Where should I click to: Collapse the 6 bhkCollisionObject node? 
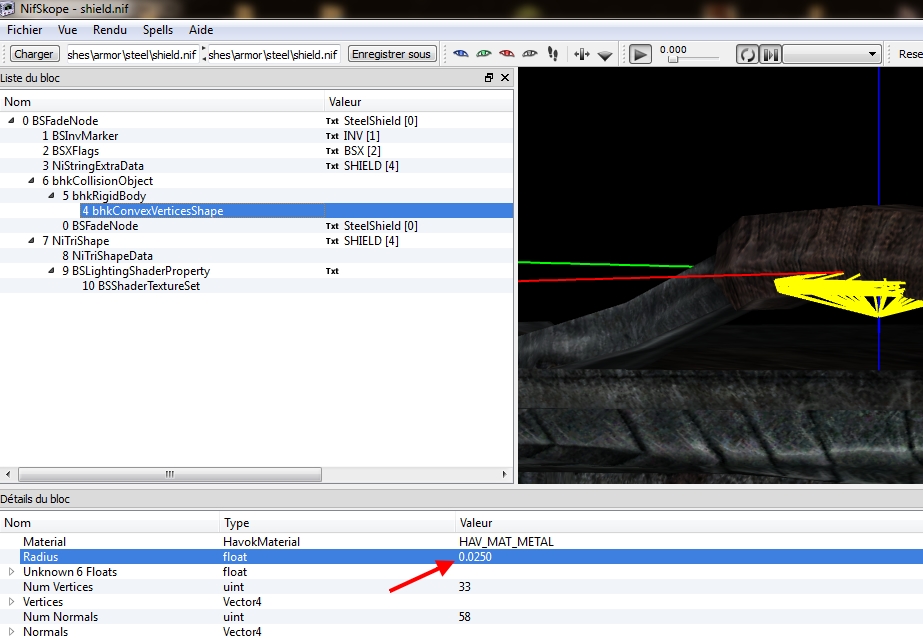[x=31, y=181]
